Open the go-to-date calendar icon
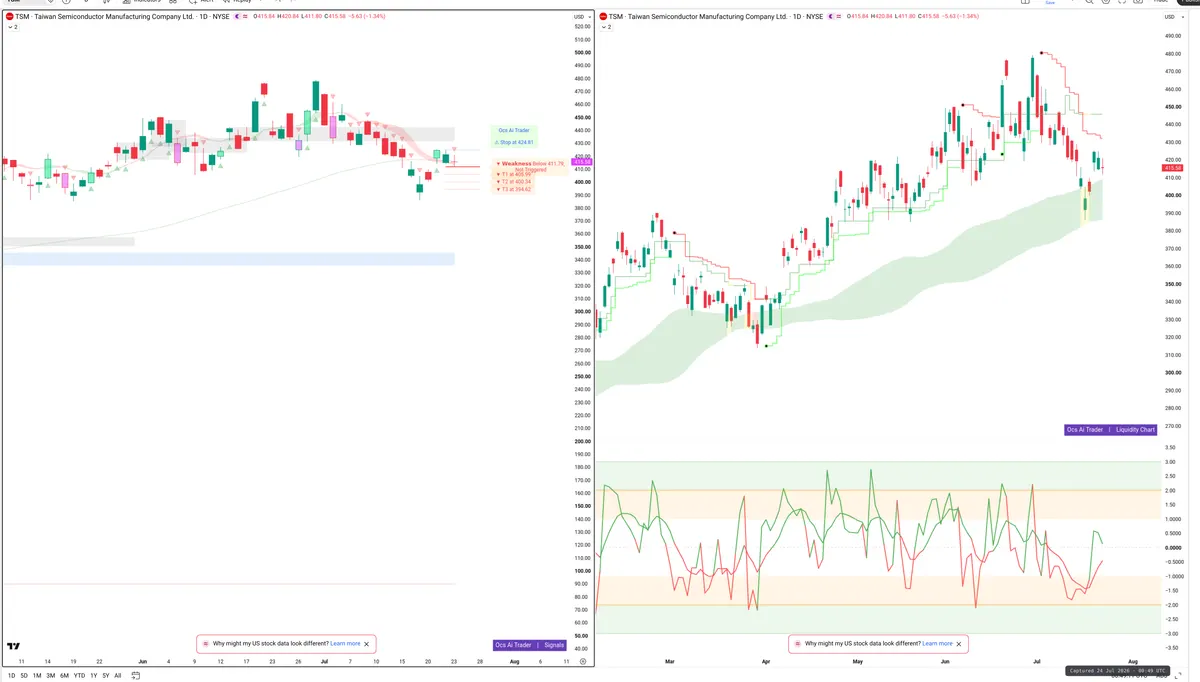The image size is (1200, 682). [135, 676]
